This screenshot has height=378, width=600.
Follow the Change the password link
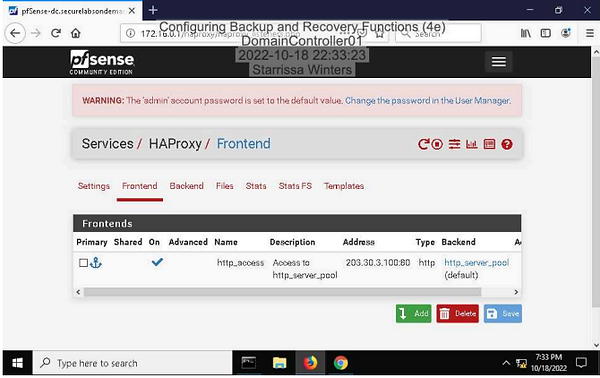[427, 101]
